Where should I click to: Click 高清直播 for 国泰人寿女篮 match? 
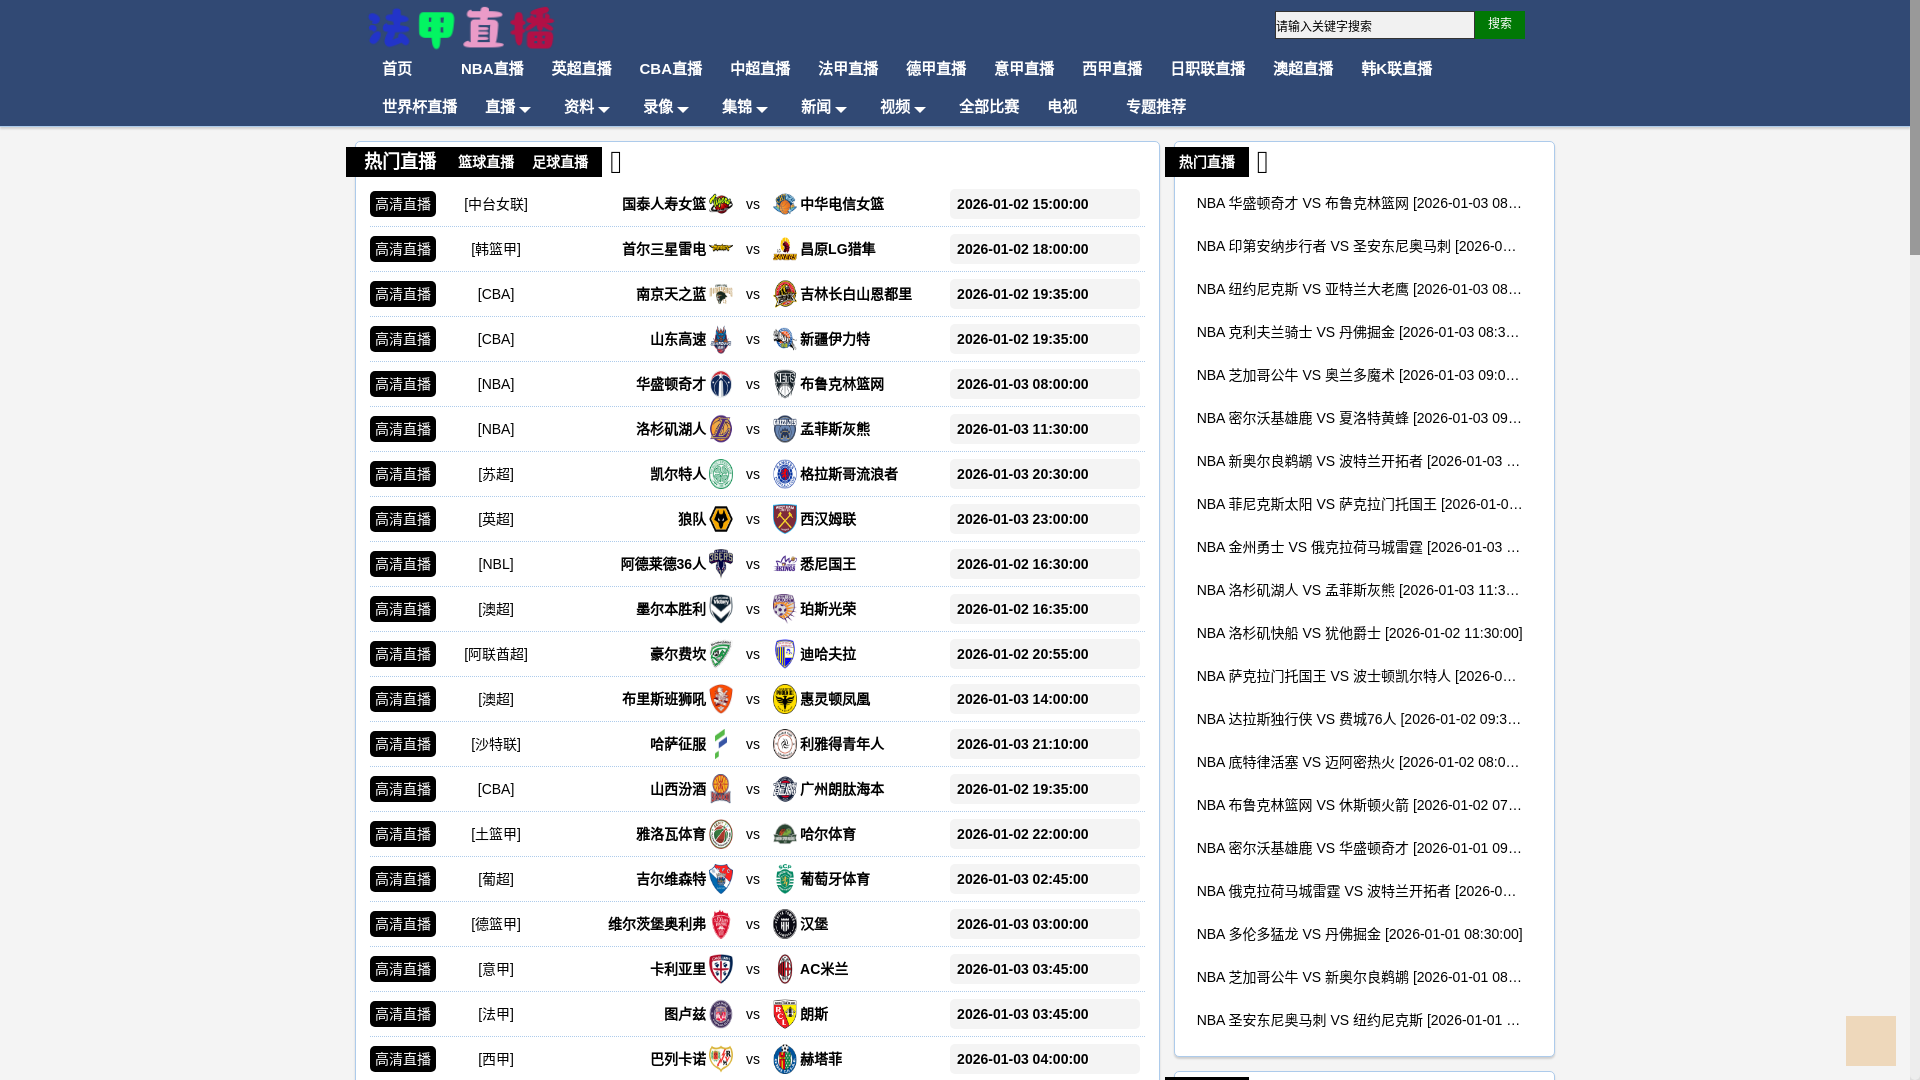tap(403, 204)
